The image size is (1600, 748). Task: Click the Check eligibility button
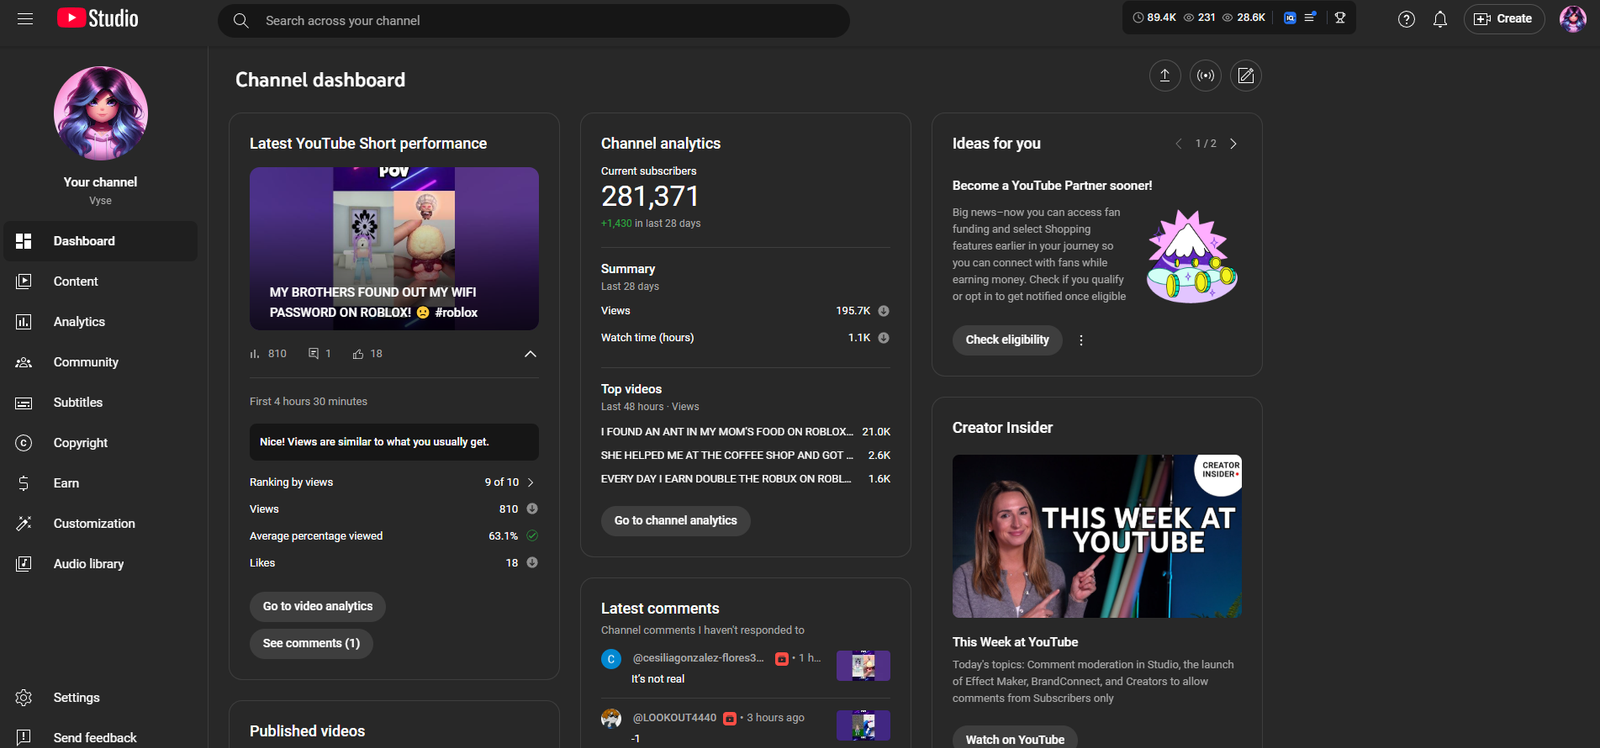pos(1007,340)
